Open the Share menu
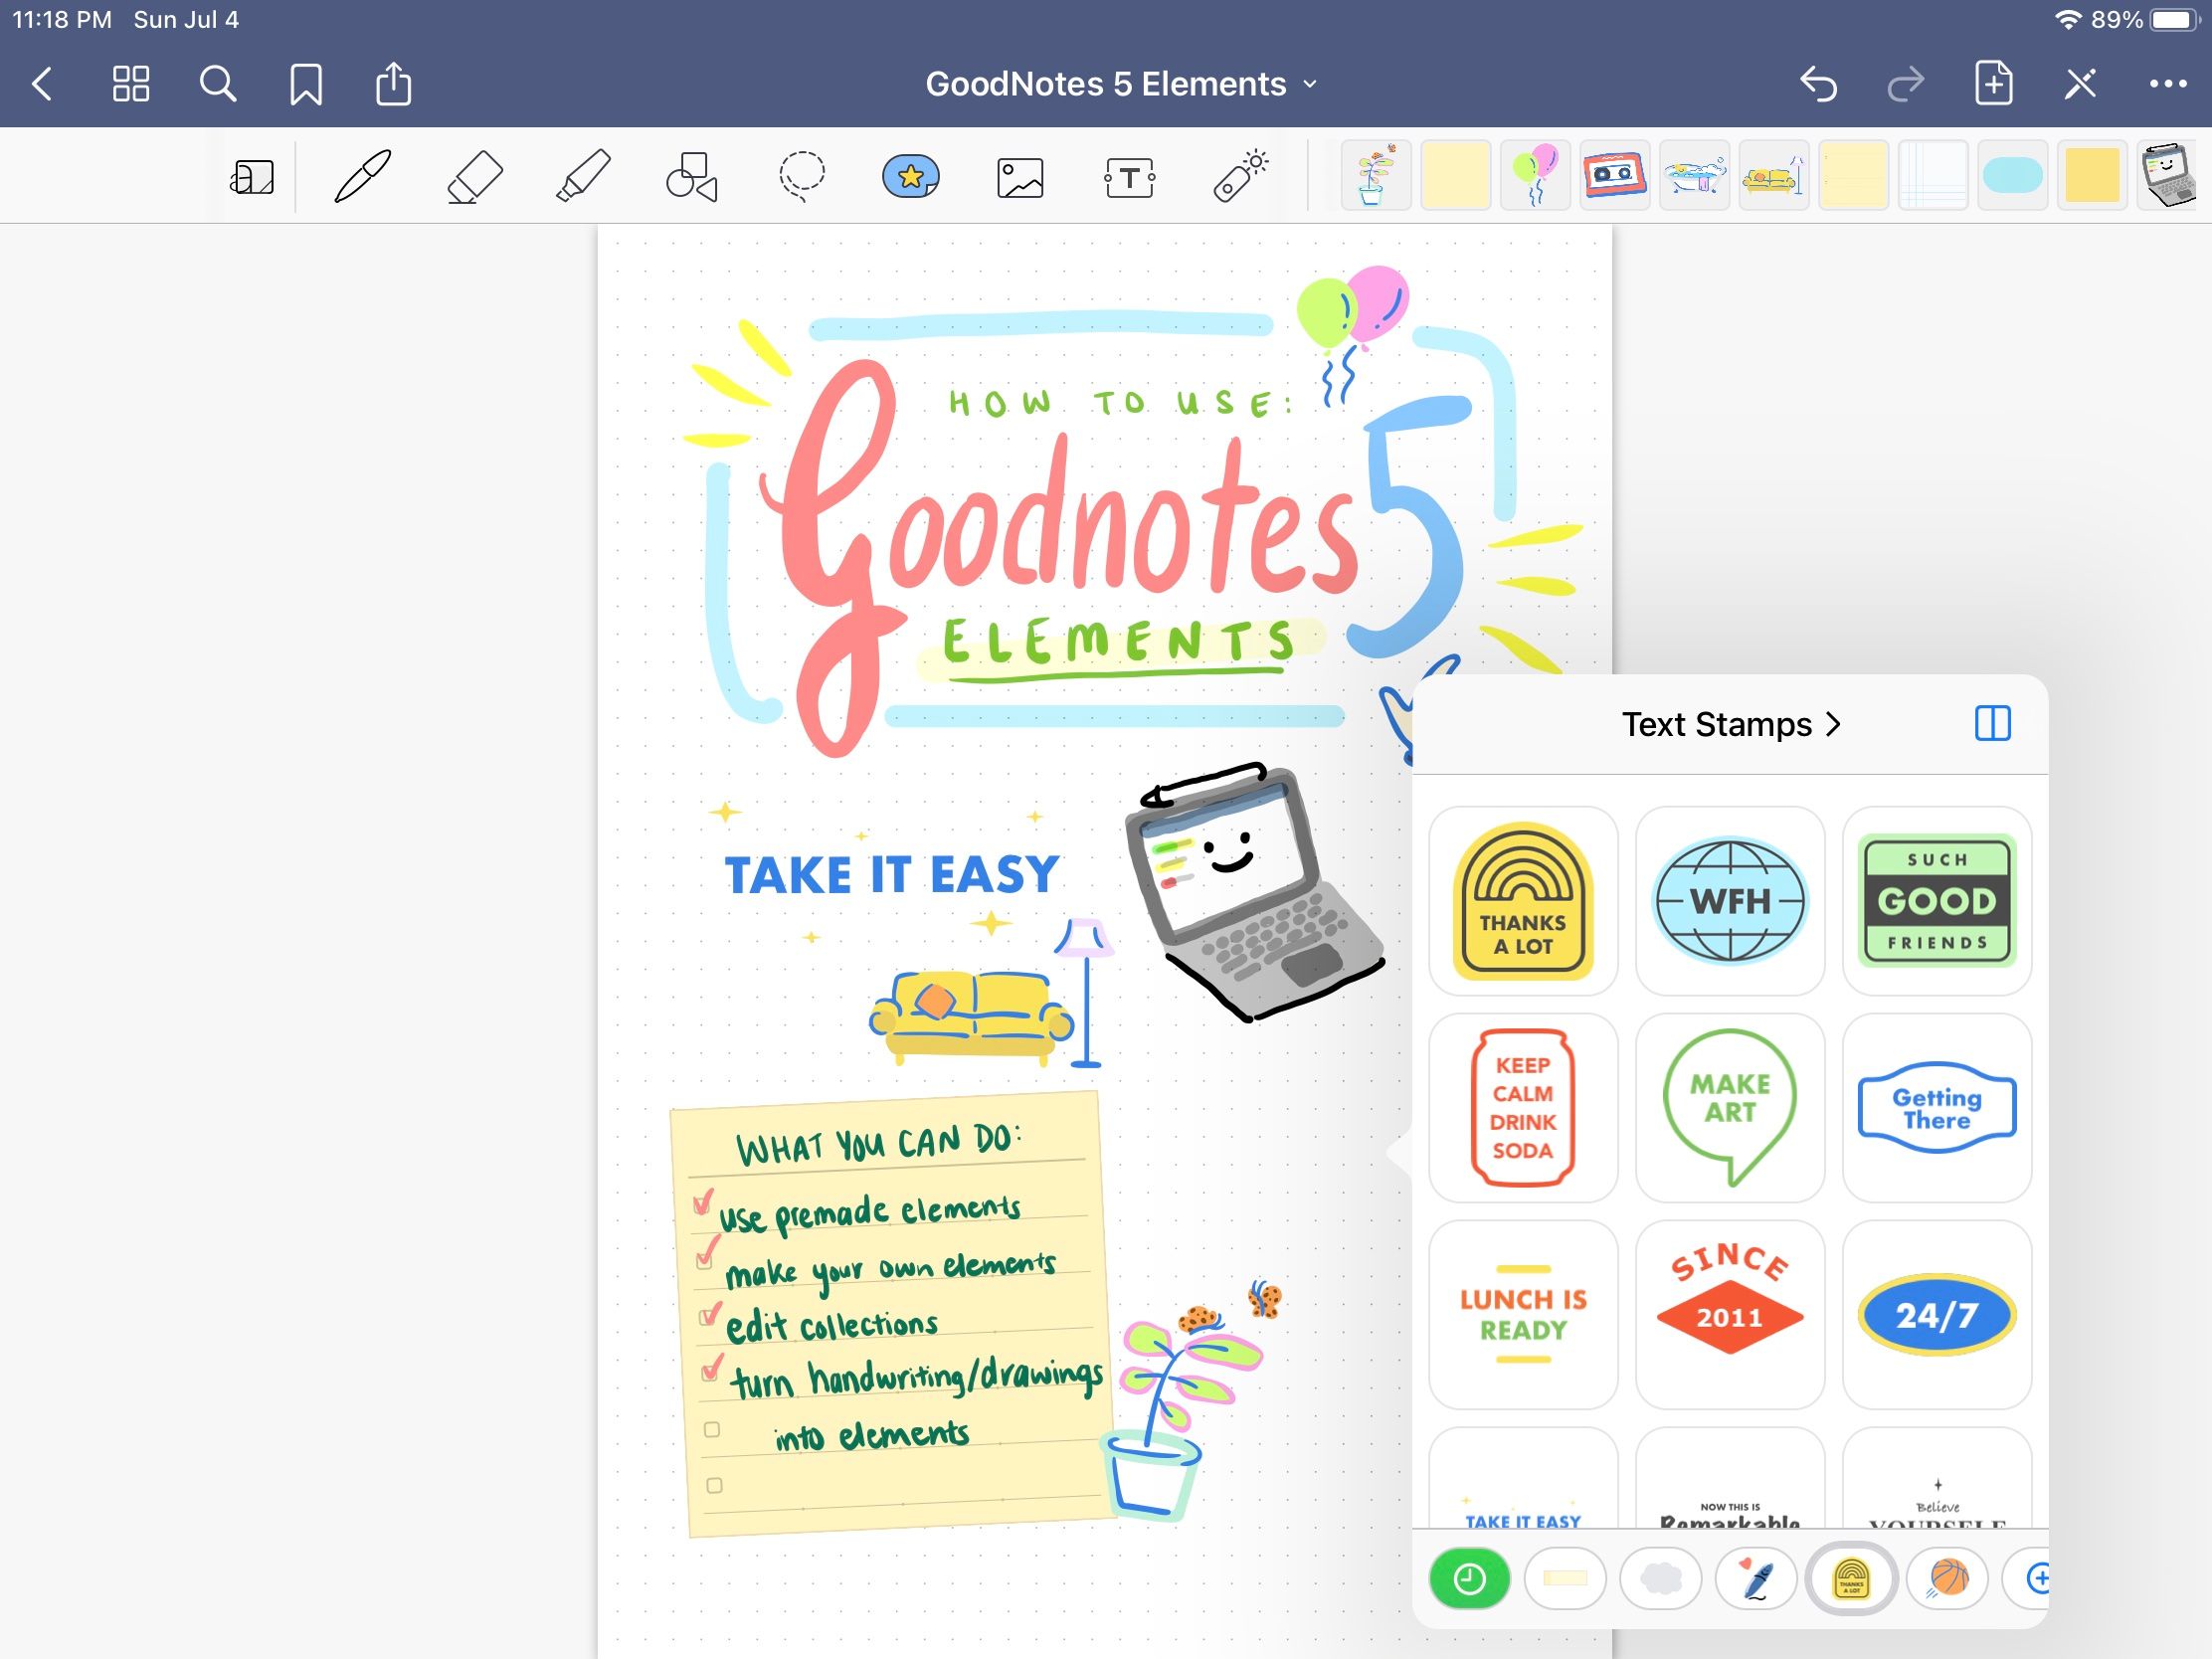The width and height of the screenshot is (2212, 1659). [393, 83]
